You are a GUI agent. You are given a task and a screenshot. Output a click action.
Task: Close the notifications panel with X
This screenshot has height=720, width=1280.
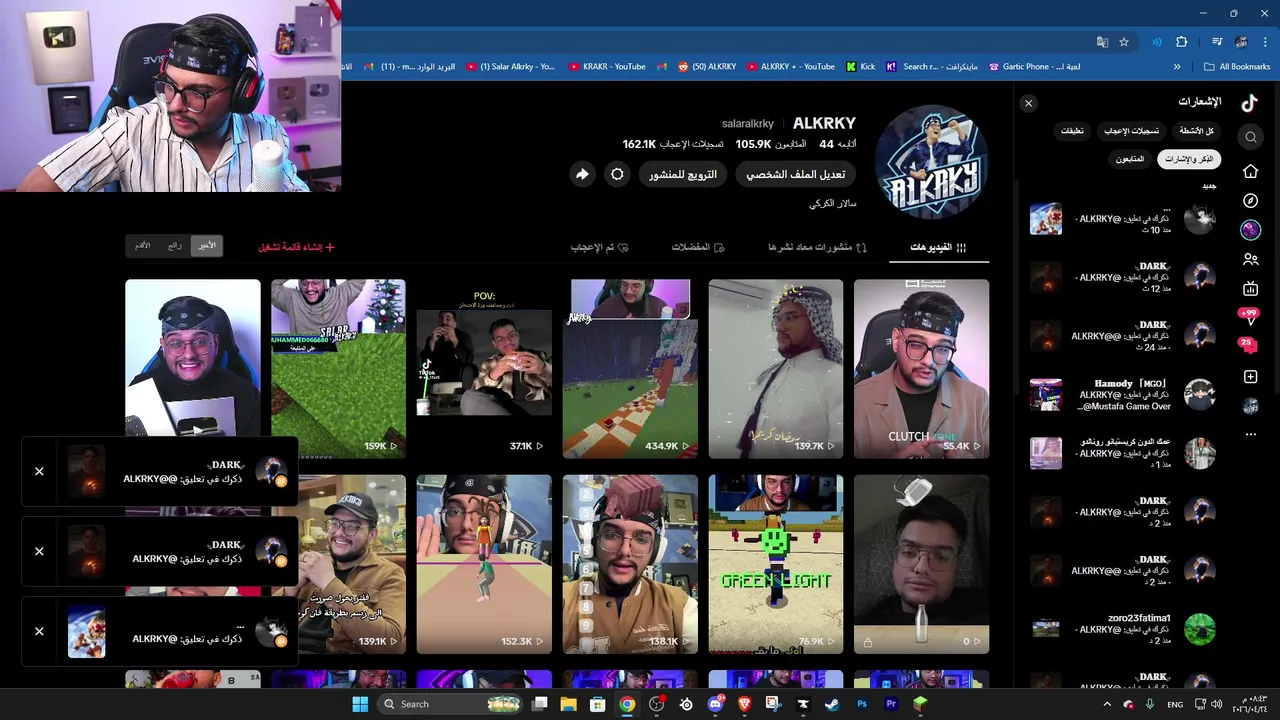point(1028,103)
